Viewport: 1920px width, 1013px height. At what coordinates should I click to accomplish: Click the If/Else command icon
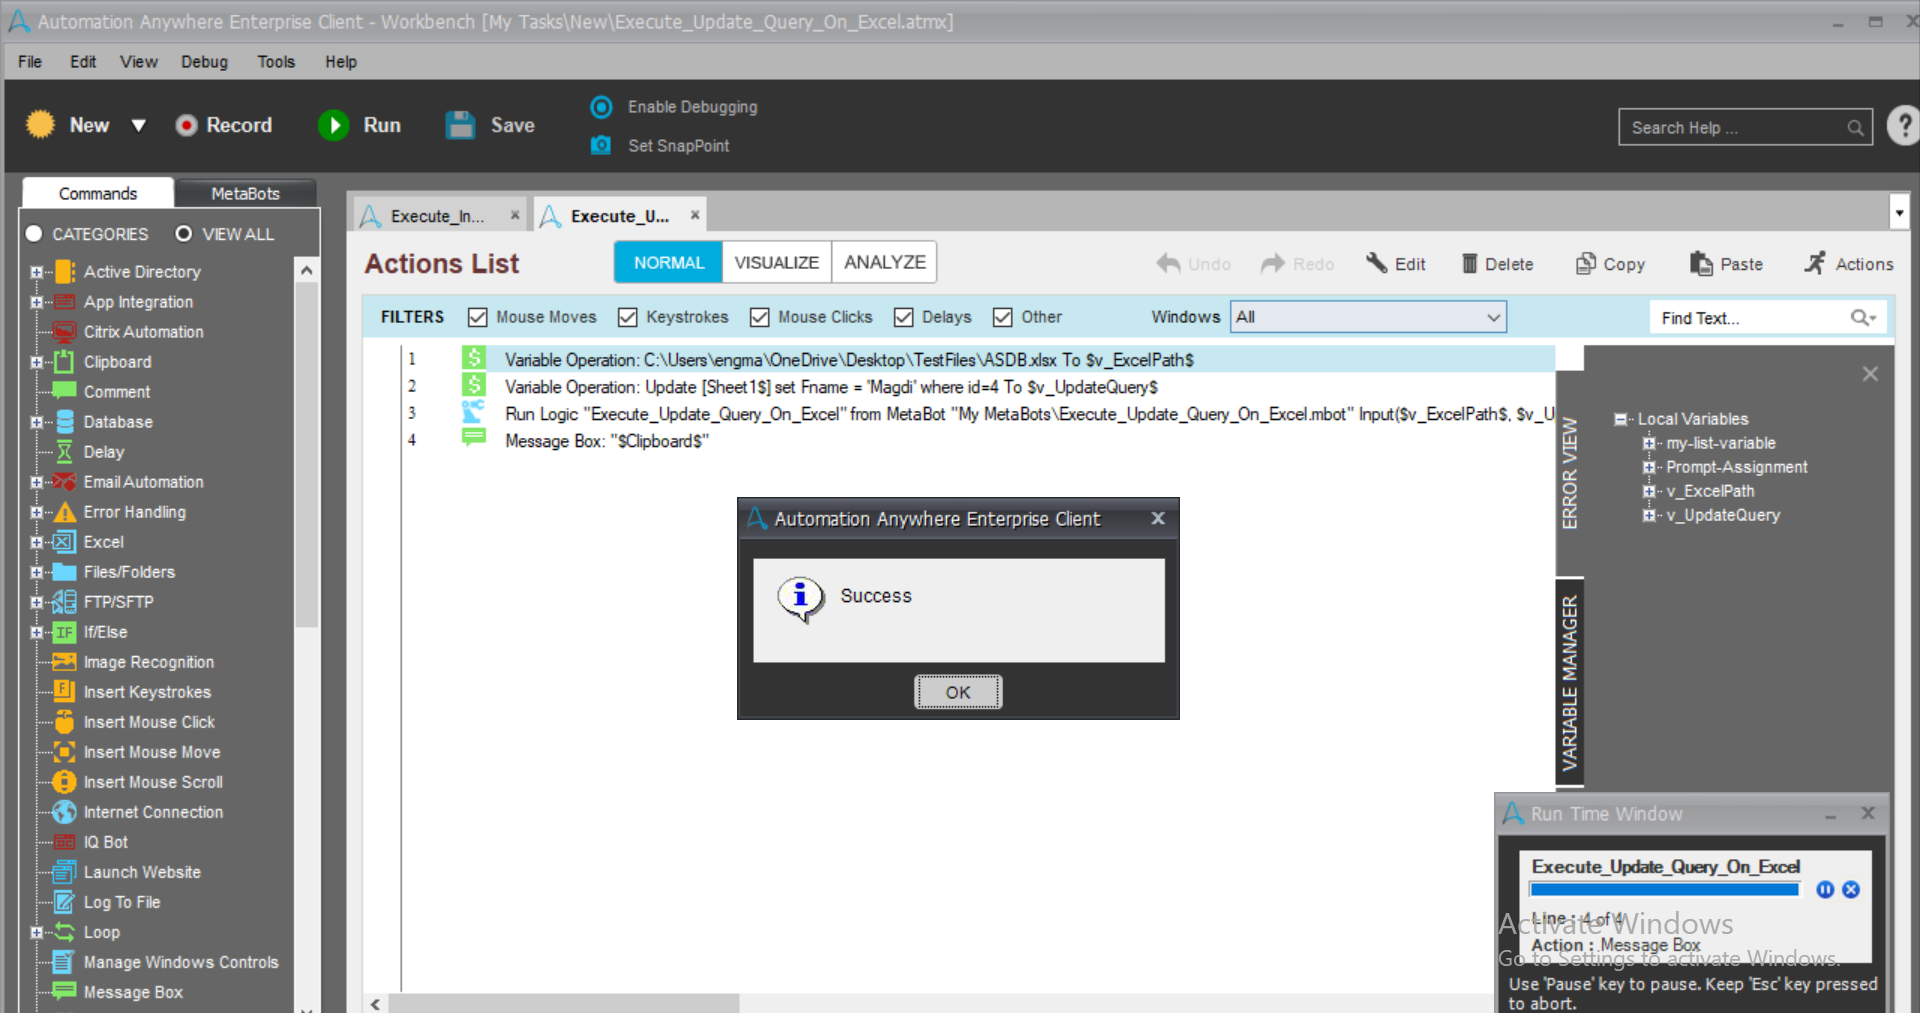[65, 632]
